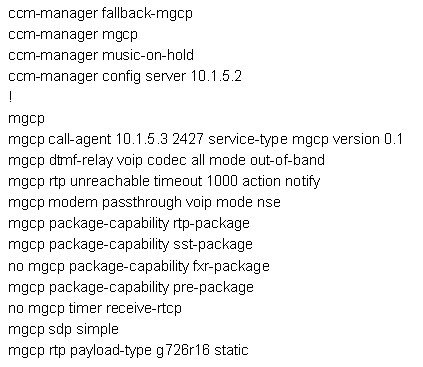Select the 'no mgcp package-capability fxr-package' line
Screen dimensions: 423x367
pos(138,266)
